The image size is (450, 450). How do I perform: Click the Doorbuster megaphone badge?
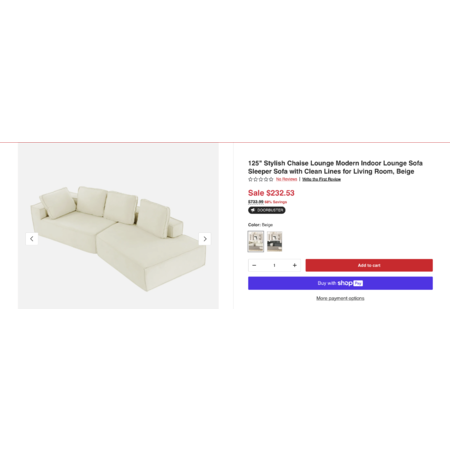point(267,210)
